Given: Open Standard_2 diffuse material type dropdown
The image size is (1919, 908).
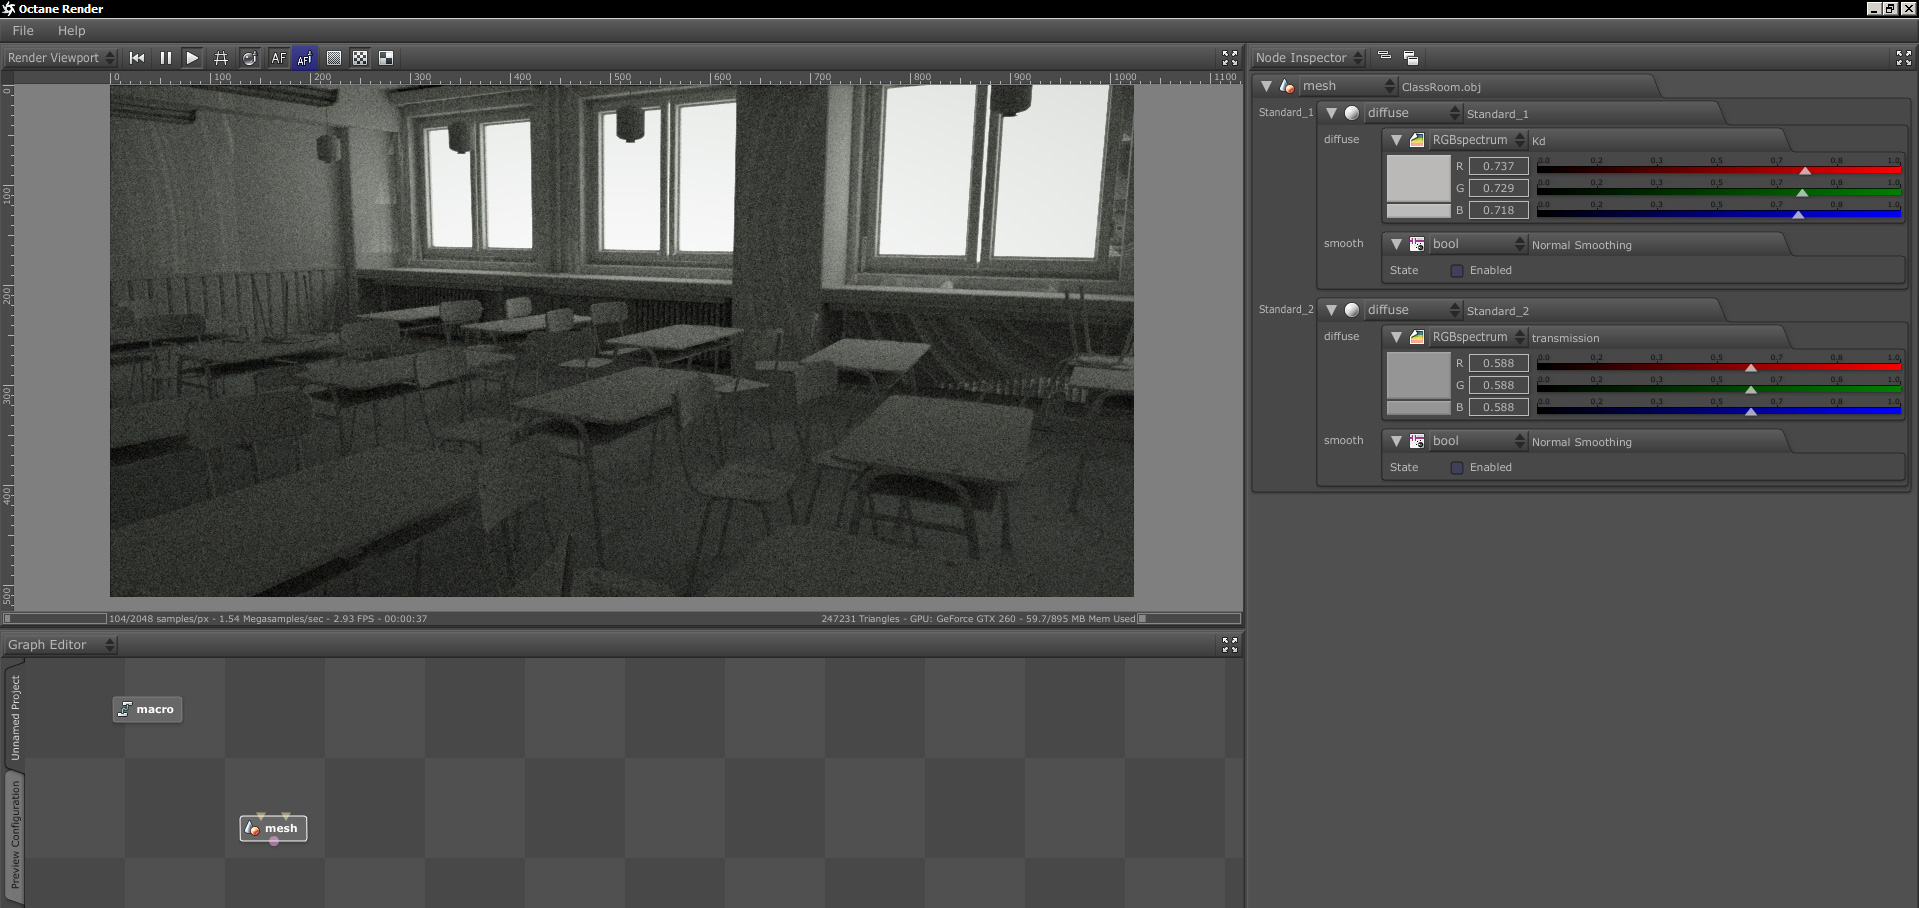Looking at the screenshot, I should point(1412,310).
